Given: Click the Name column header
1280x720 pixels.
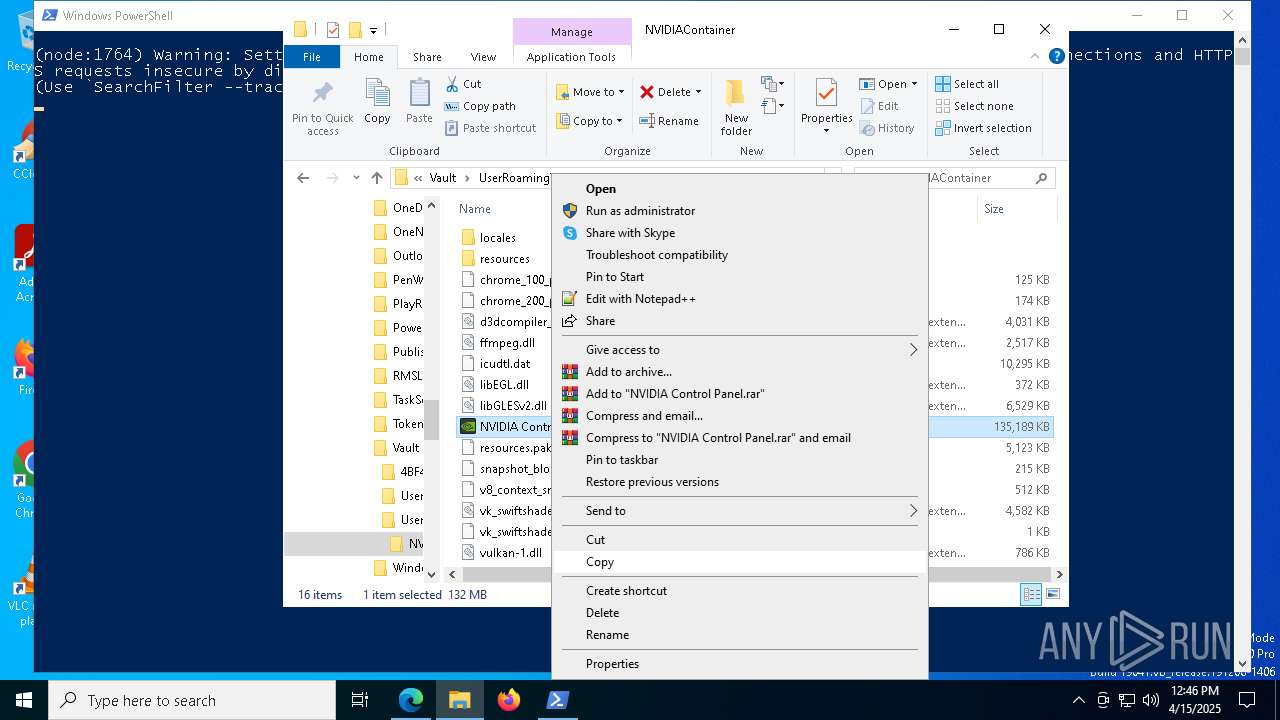Looking at the screenshot, I should click(x=475, y=209).
